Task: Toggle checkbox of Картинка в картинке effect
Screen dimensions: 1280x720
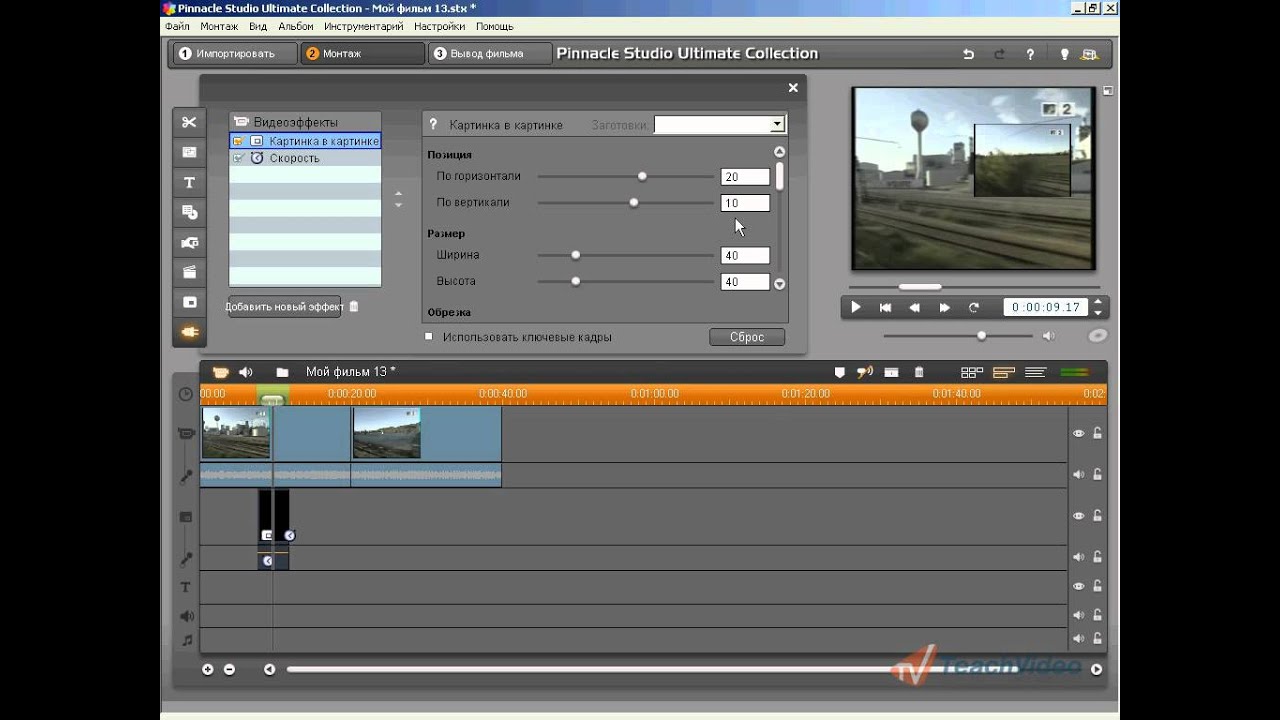Action: pyautogui.click(x=238, y=141)
